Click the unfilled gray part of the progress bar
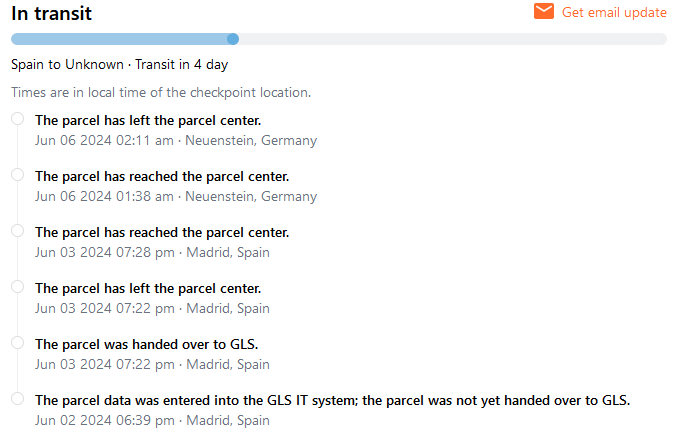This screenshot has height=437, width=683. click(x=450, y=39)
